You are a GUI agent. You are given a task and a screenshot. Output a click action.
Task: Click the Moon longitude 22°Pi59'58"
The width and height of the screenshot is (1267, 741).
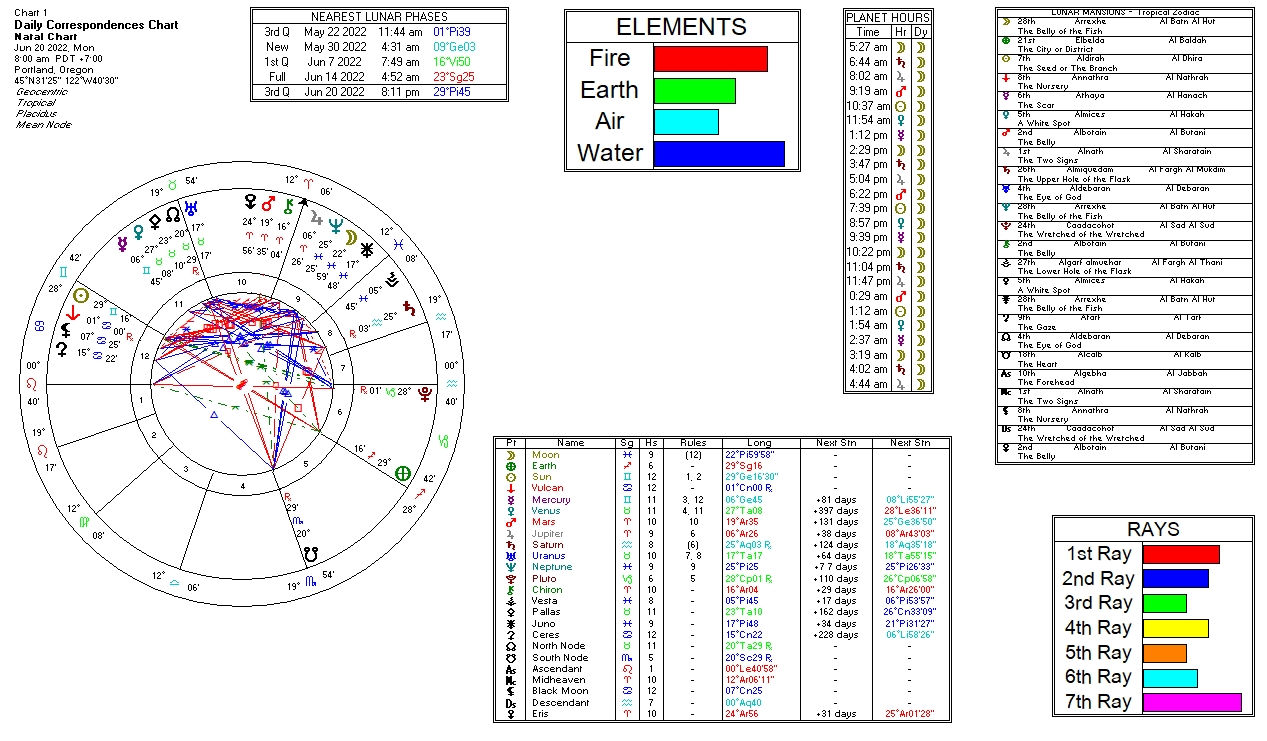(761, 455)
